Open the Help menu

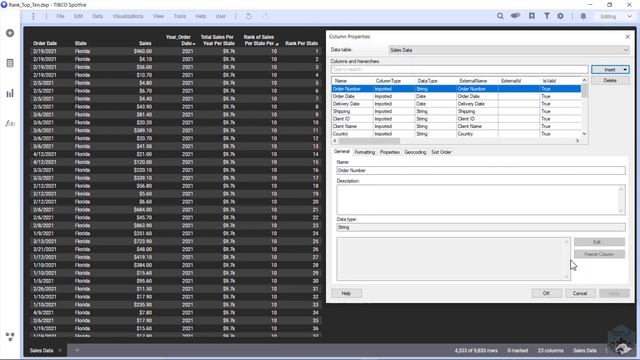tap(200, 16)
